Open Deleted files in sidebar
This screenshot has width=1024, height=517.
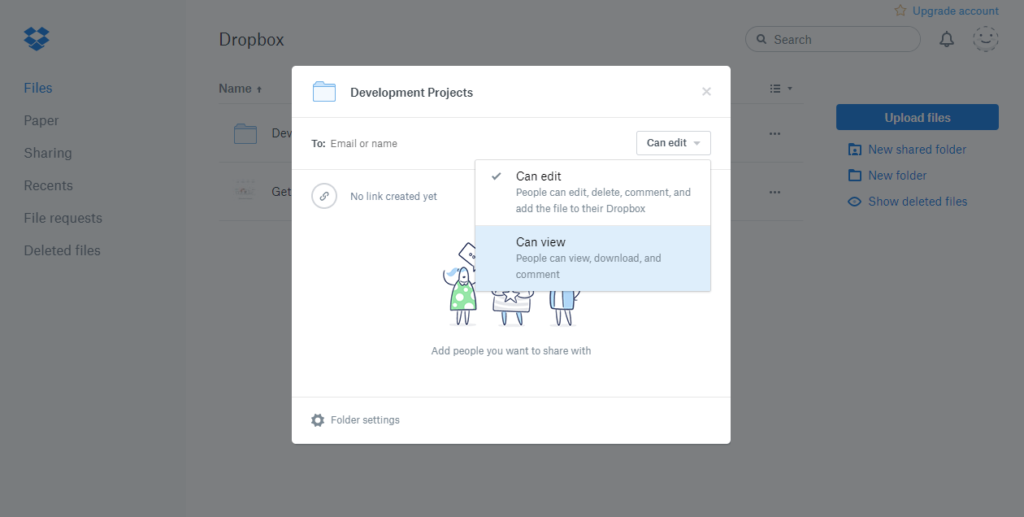coord(62,251)
